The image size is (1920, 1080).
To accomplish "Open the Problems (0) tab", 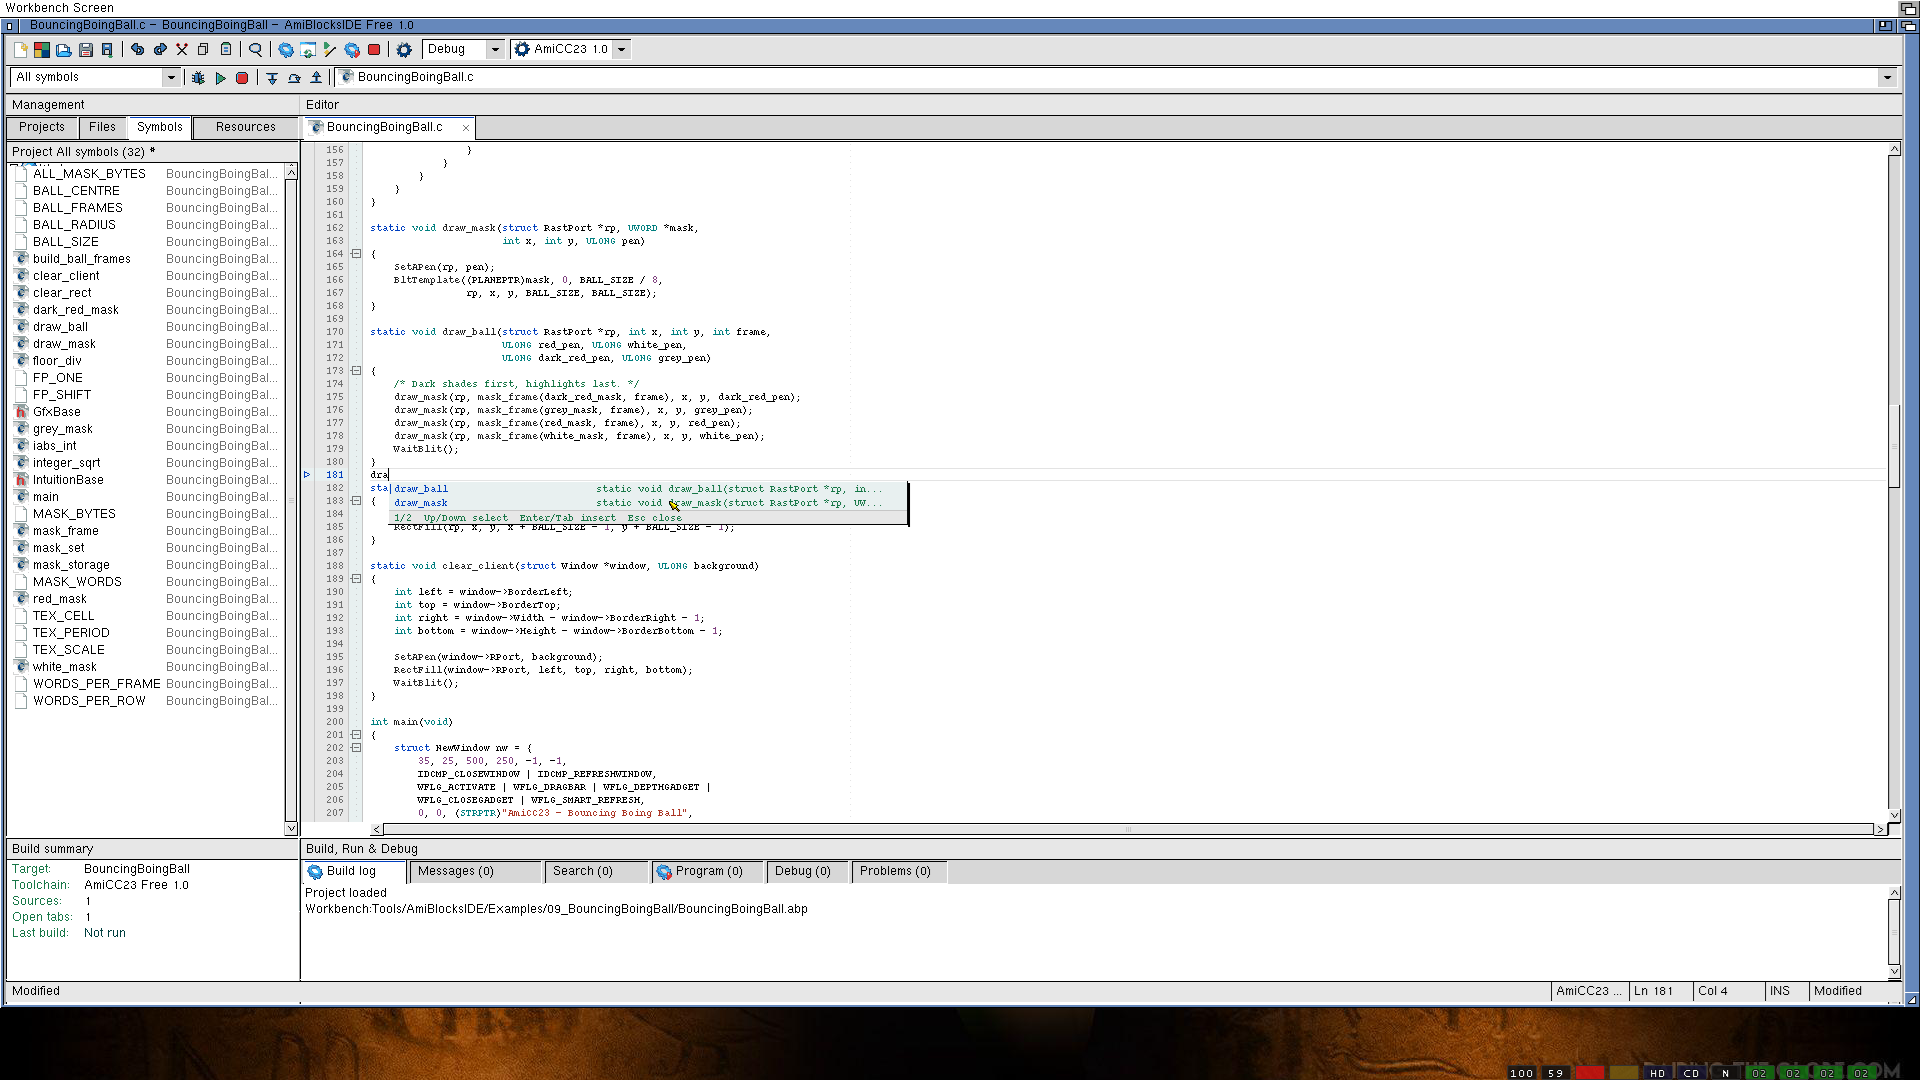I will pyautogui.click(x=898, y=871).
